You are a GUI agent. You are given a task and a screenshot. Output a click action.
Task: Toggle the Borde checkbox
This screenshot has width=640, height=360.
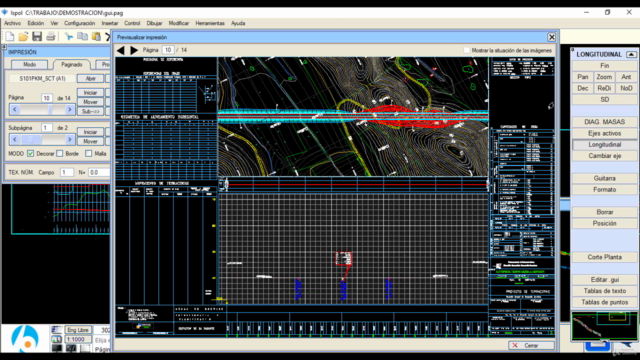click(x=60, y=153)
